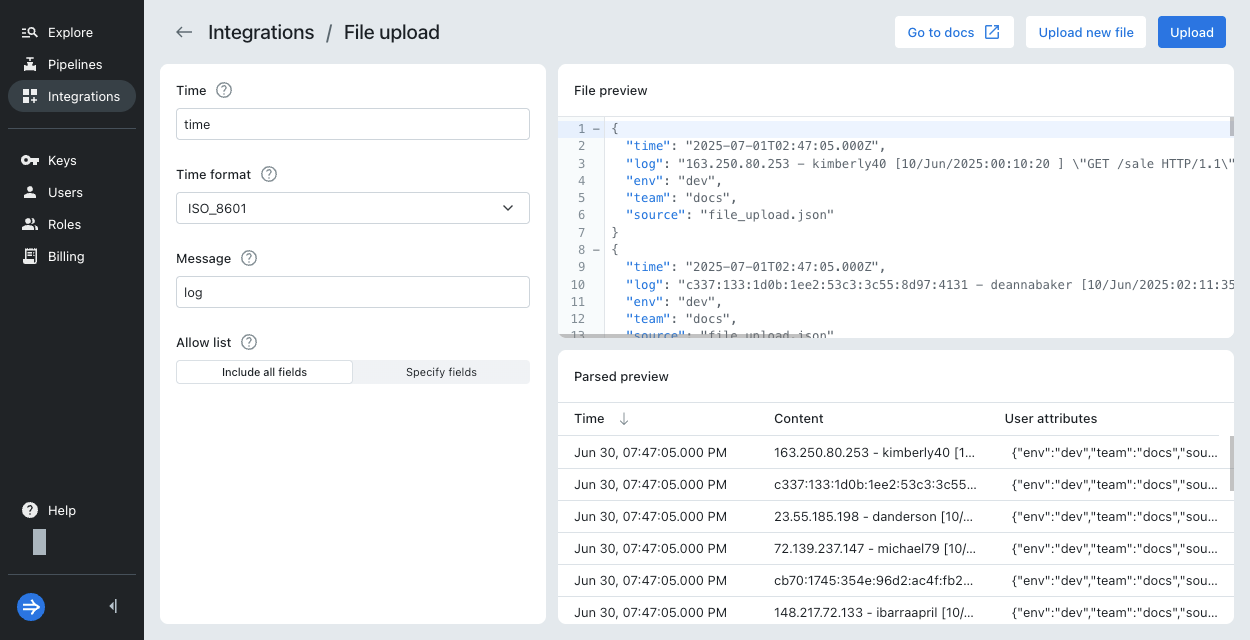Click the File preview vertical scrollbar

point(1231,128)
